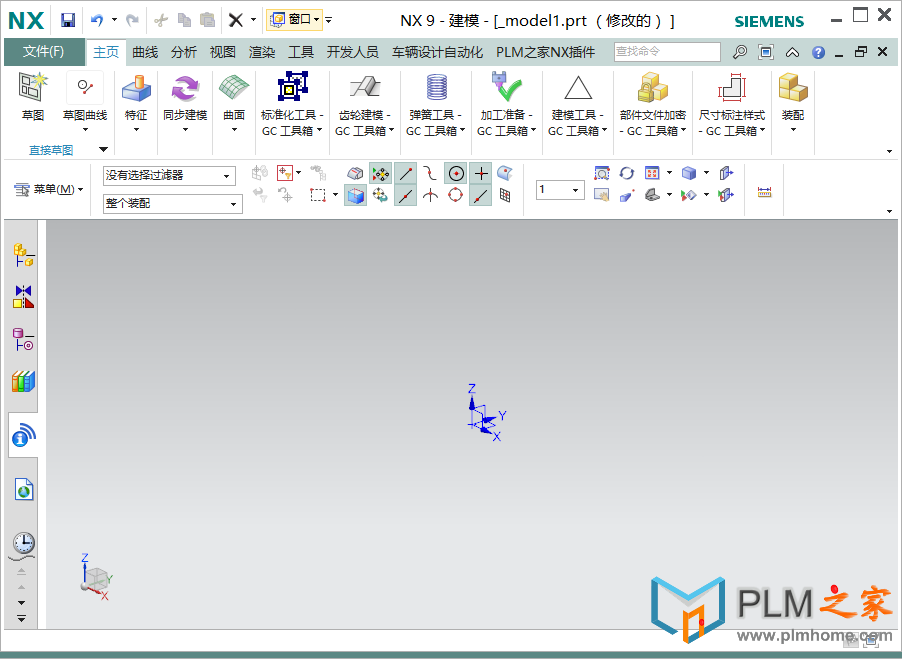Image resolution: width=902 pixels, height=659 pixels.
Task: Toggle the highlighted blue cube selection option
Action: click(356, 196)
